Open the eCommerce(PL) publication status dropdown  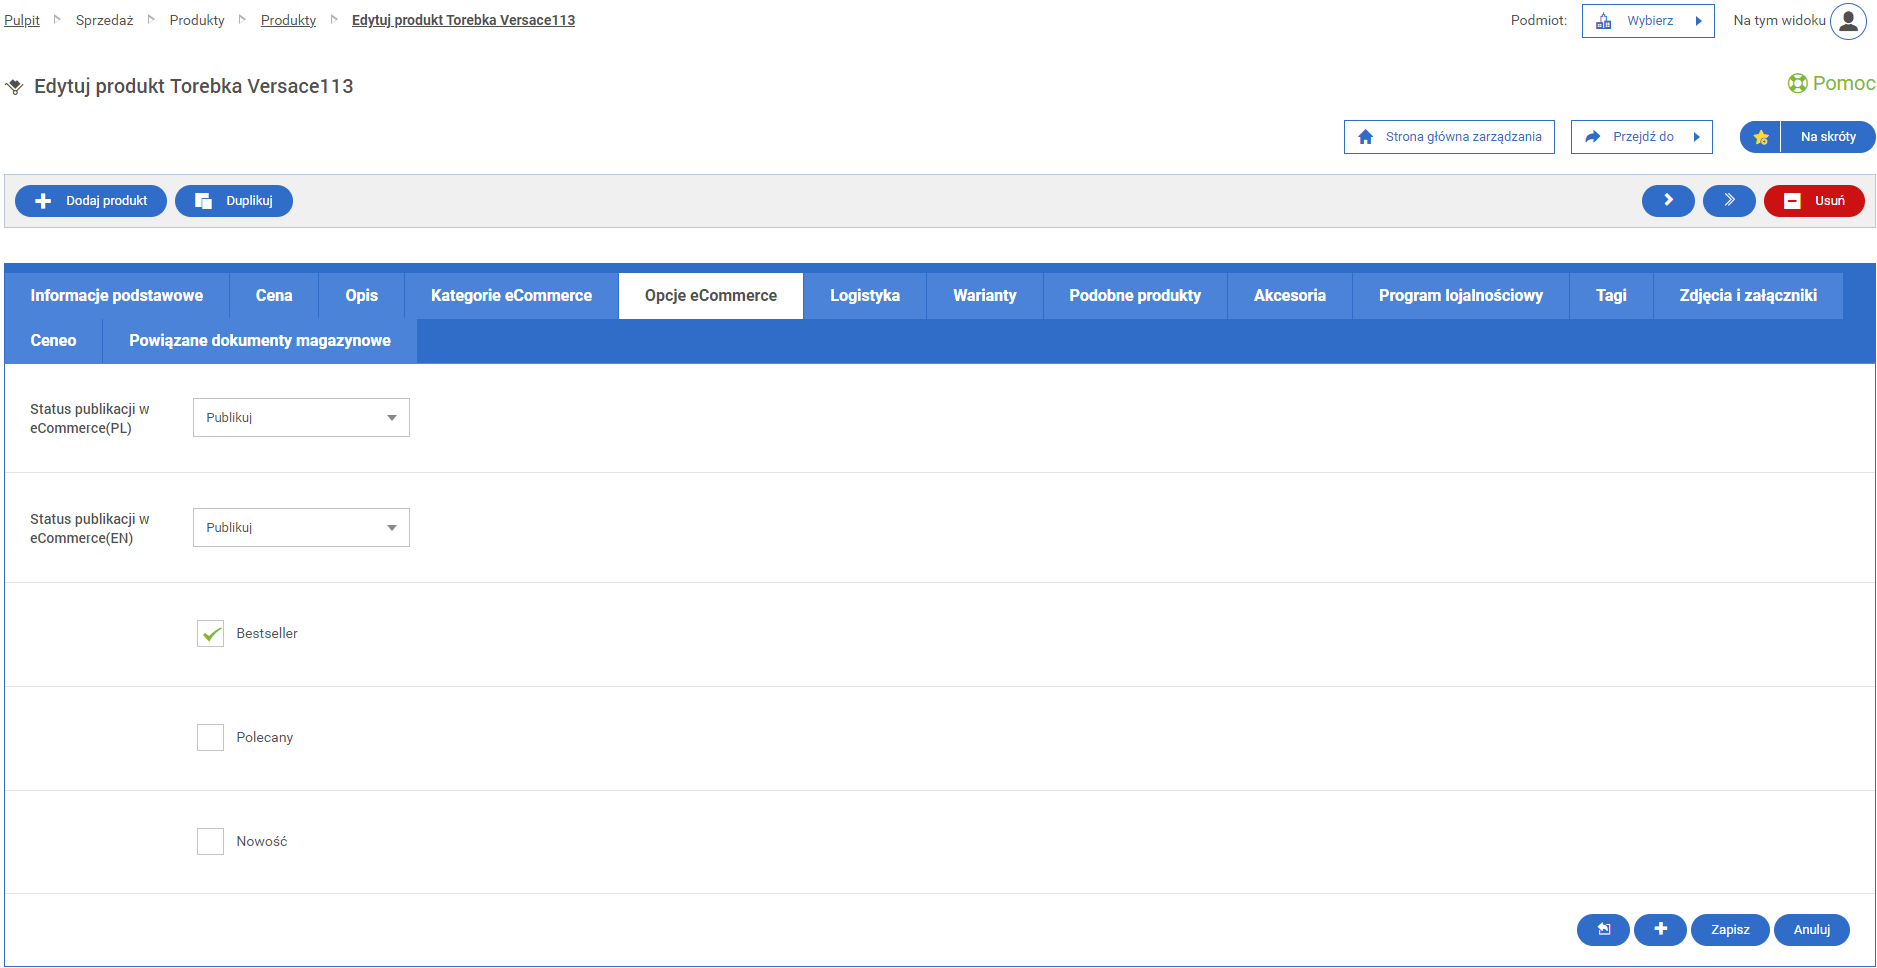301,418
